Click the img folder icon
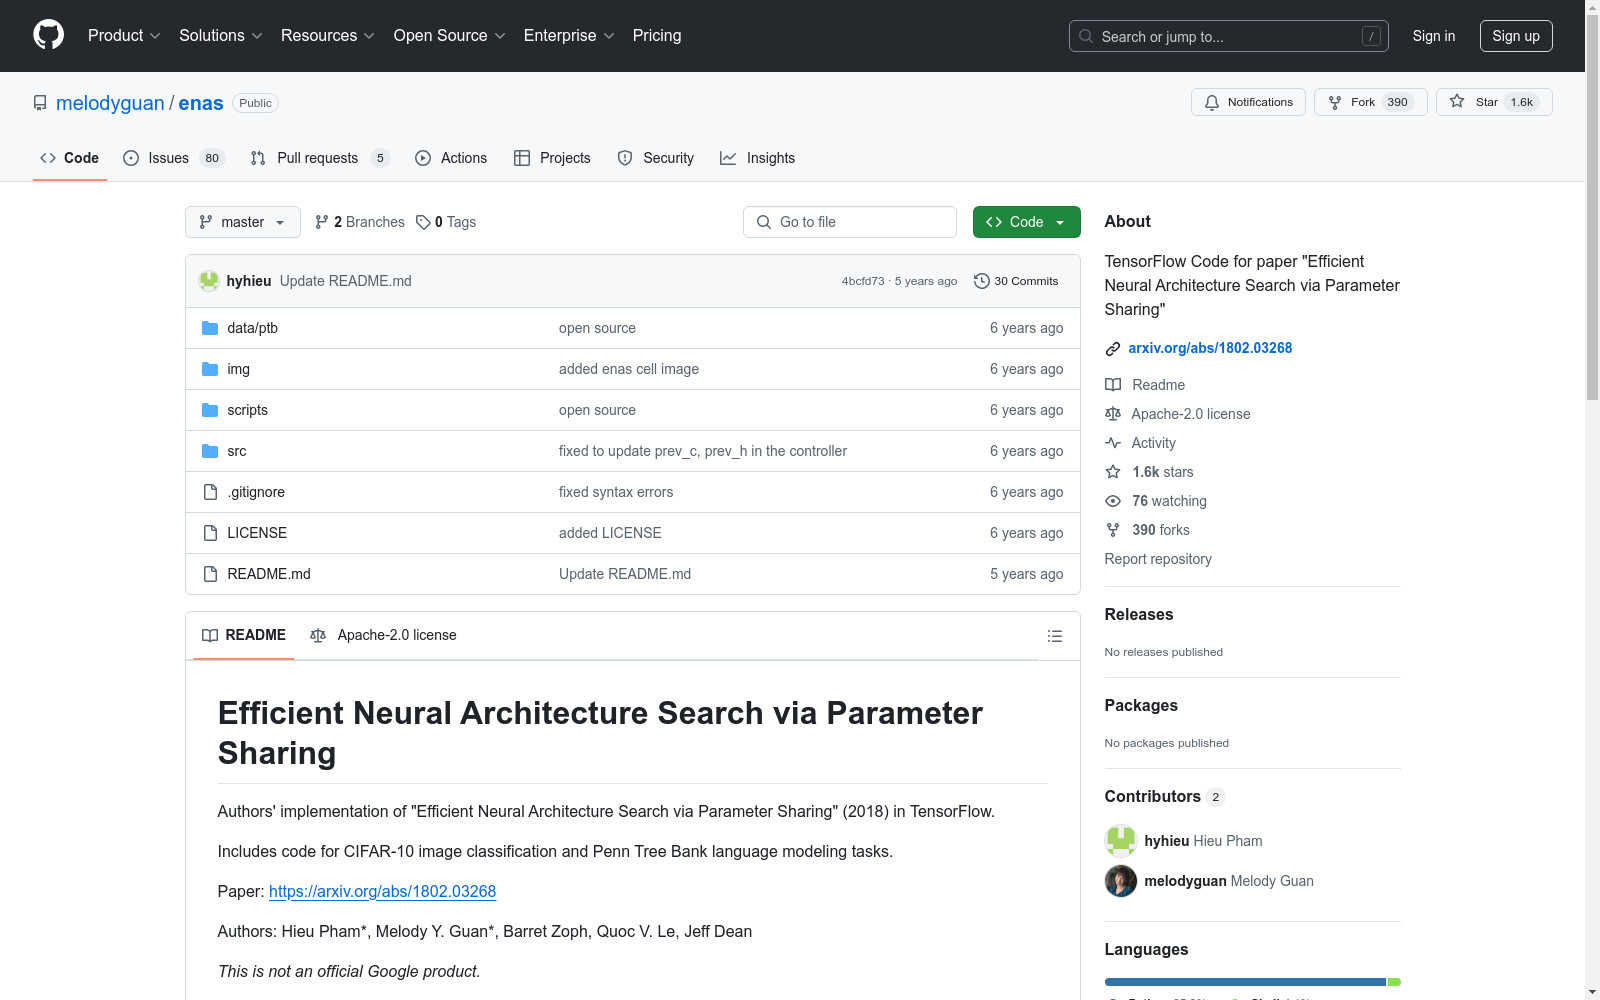Screen dimensions: 1600x1000 coord(210,369)
